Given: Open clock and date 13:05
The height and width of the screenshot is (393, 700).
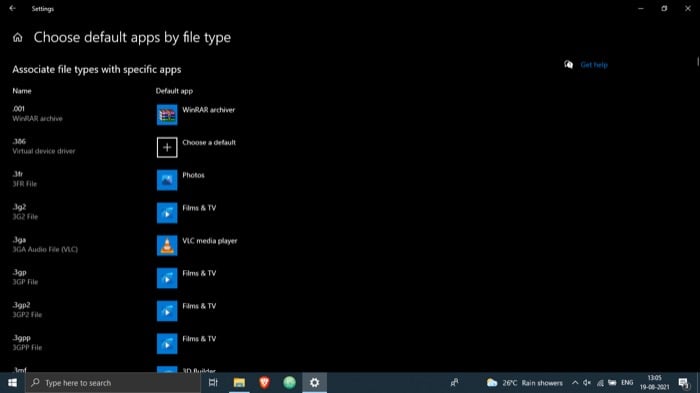Looking at the screenshot, I should point(654,383).
